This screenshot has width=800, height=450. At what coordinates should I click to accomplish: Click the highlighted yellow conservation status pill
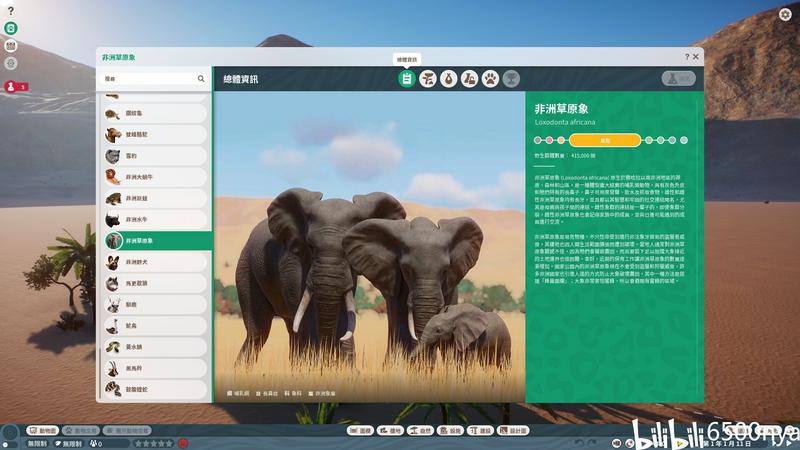click(x=605, y=140)
